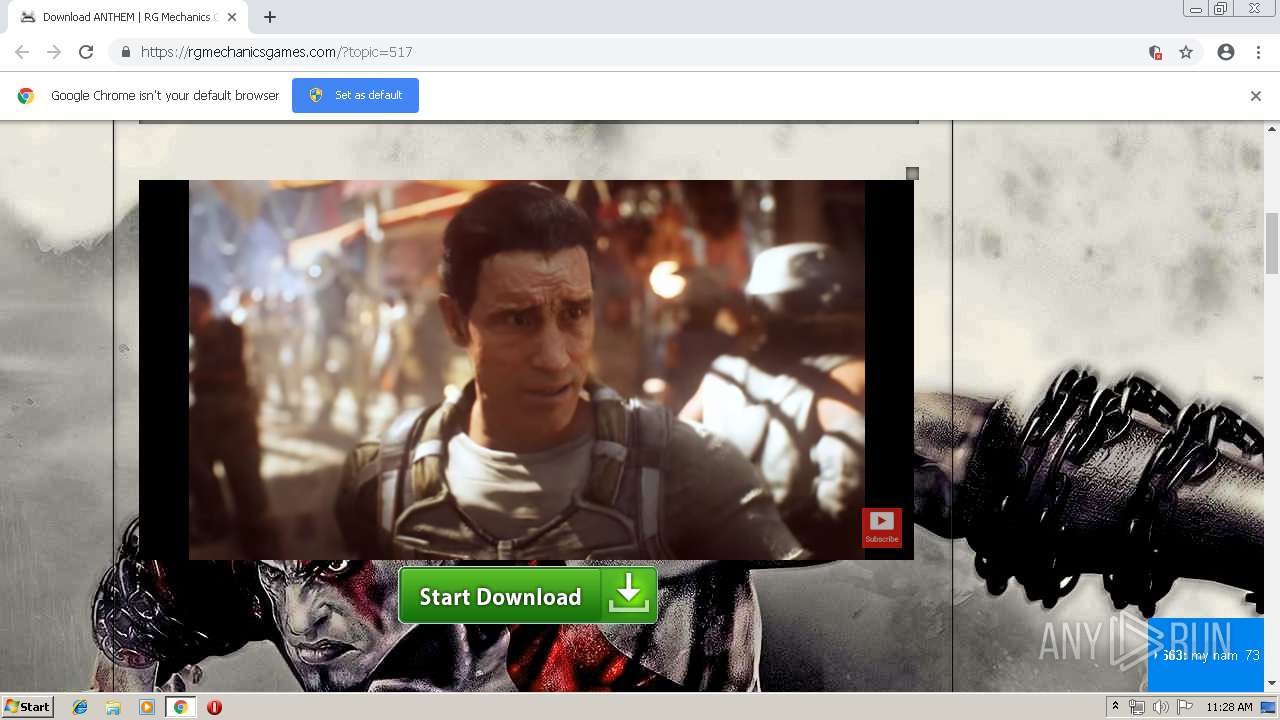Viewport: 1280px width, 720px height.
Task: Open the Opera icon in taskbar
Action: pyautogui.click(x=214, y=707)
